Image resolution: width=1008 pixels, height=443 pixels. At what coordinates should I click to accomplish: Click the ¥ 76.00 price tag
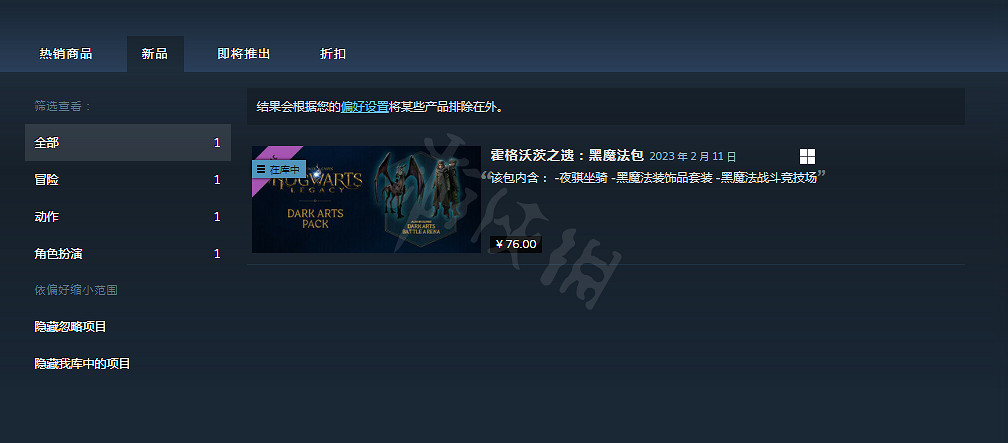[516, 244]
